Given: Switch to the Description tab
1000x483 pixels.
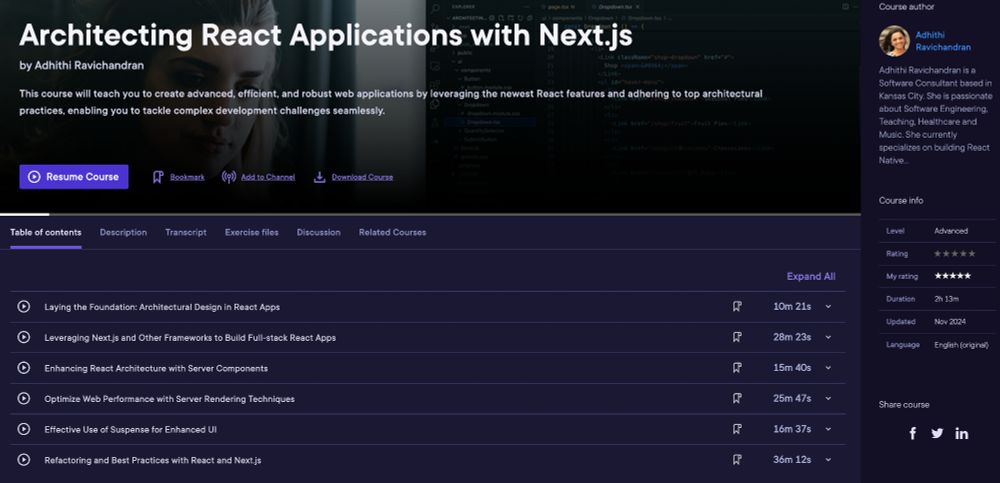Looking at the screenshot, I should tap(123, 232).
